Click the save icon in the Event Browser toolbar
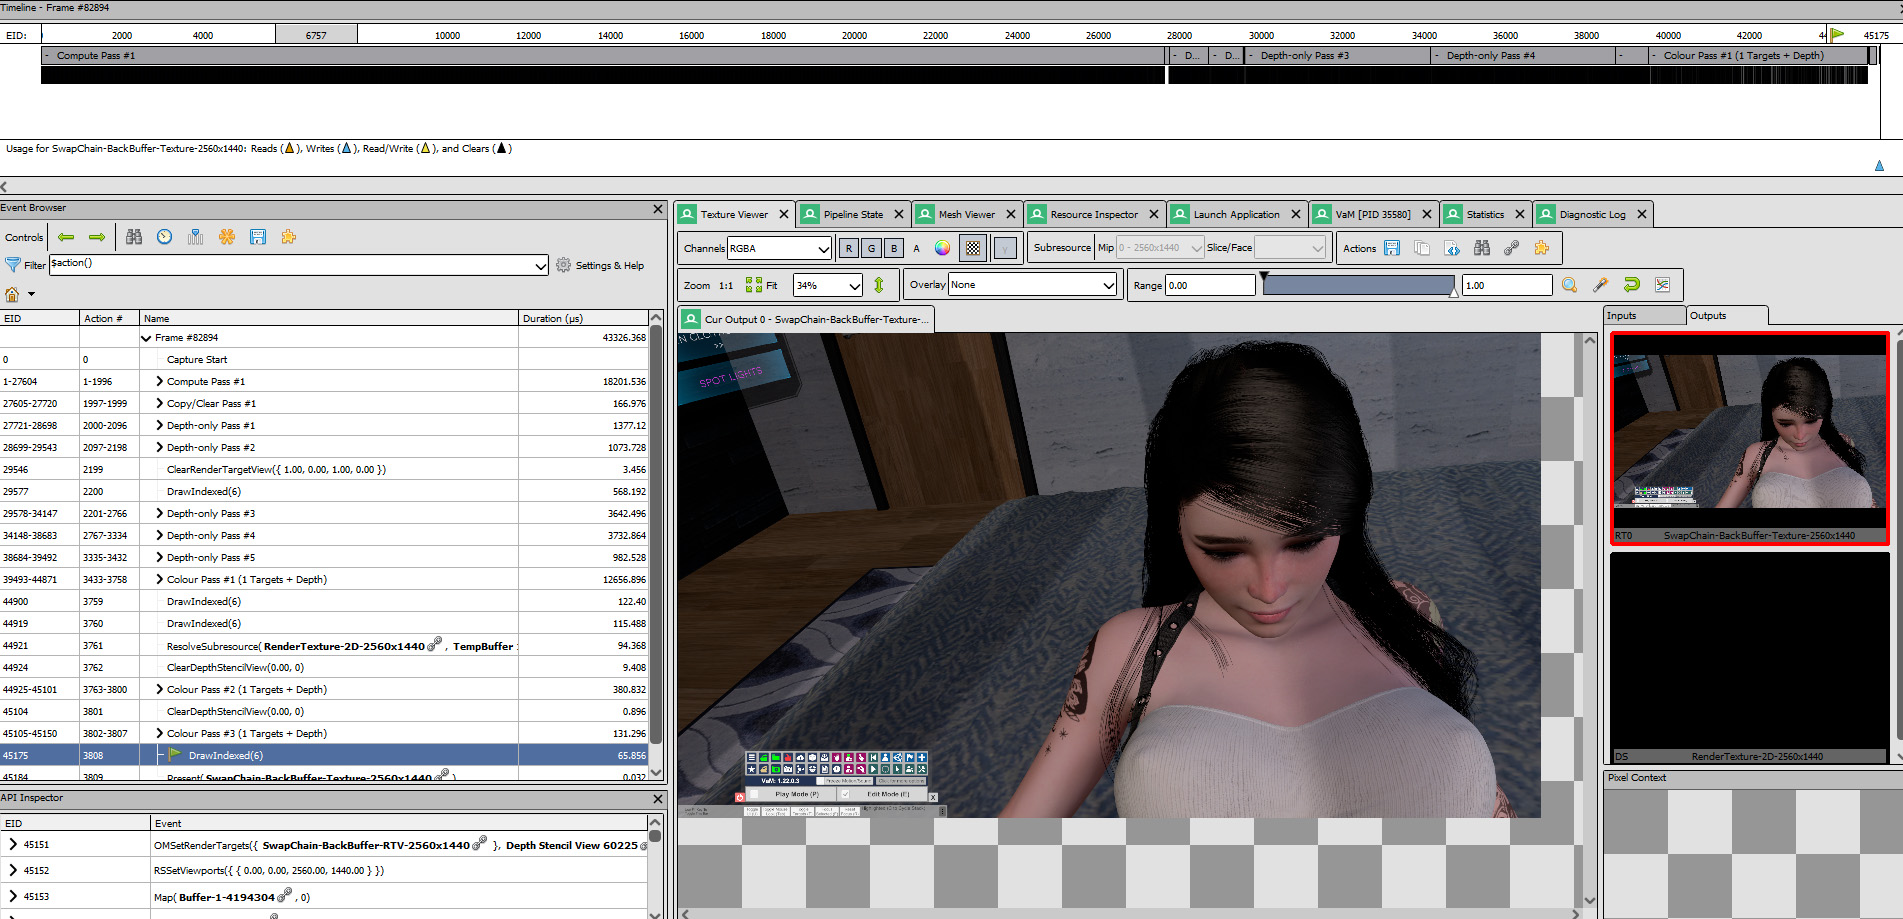 258,237
